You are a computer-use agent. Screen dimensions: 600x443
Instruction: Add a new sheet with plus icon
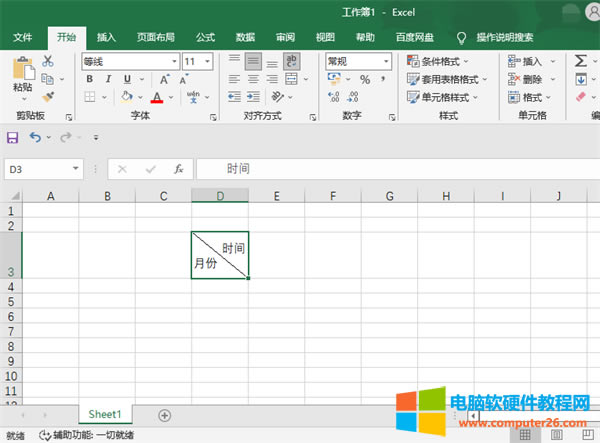165,415
